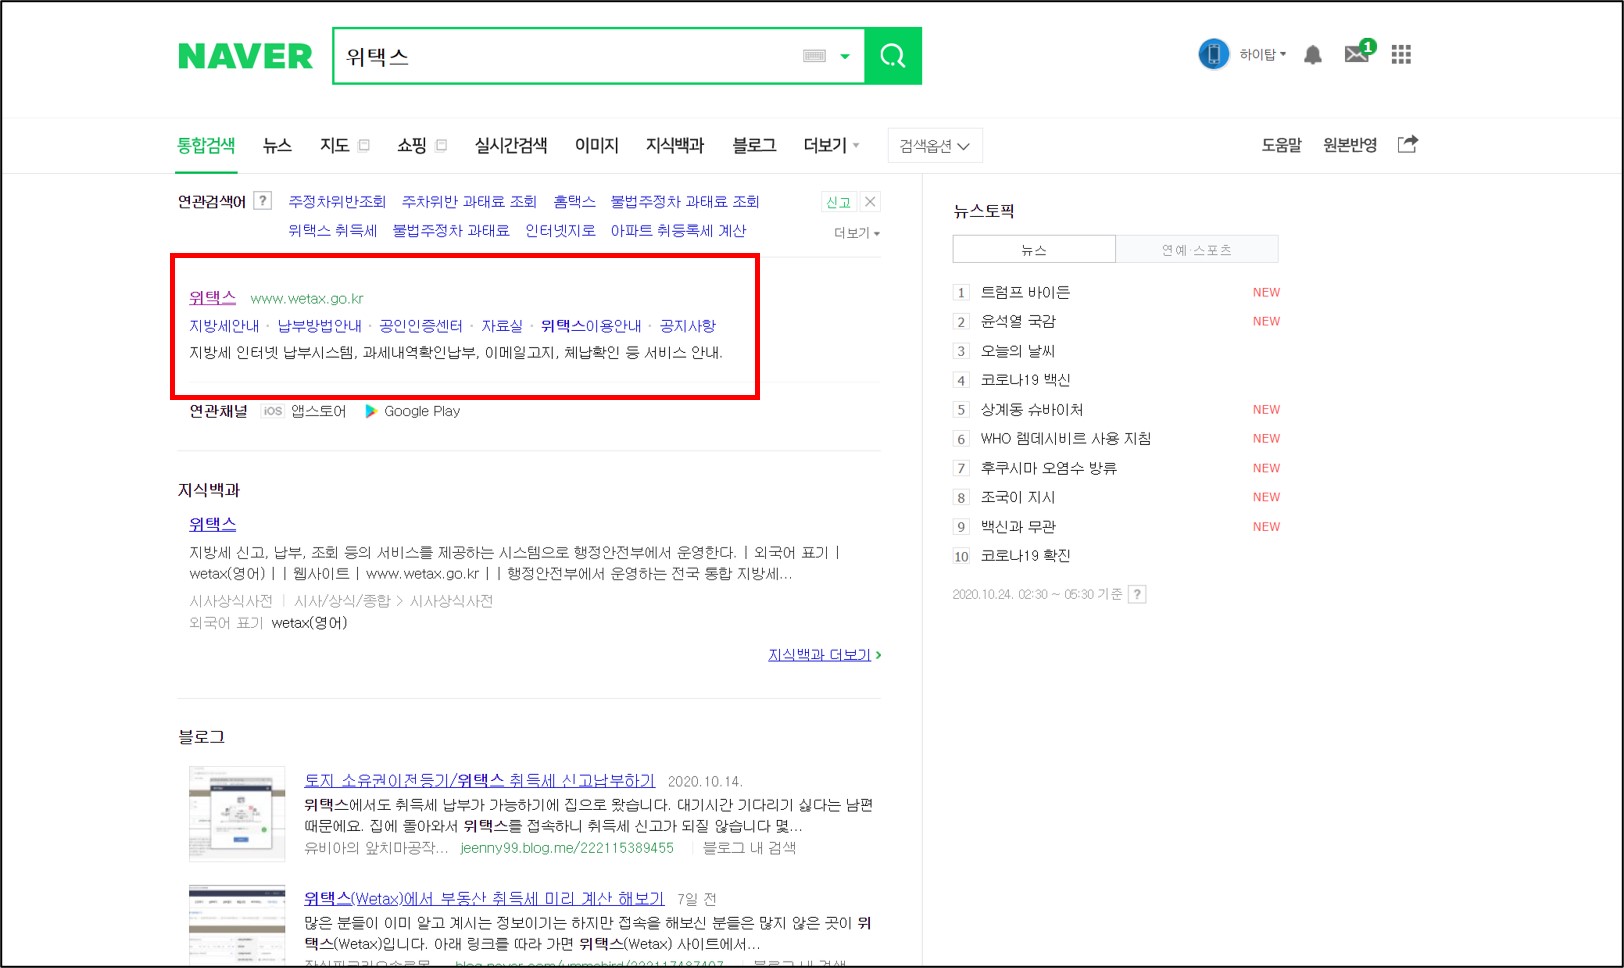The image size is (1624, 968).
Task: Open blog post 위택스(Wetax)에서 부동산 취득세 미리 계산
Action: click(484, 899)
